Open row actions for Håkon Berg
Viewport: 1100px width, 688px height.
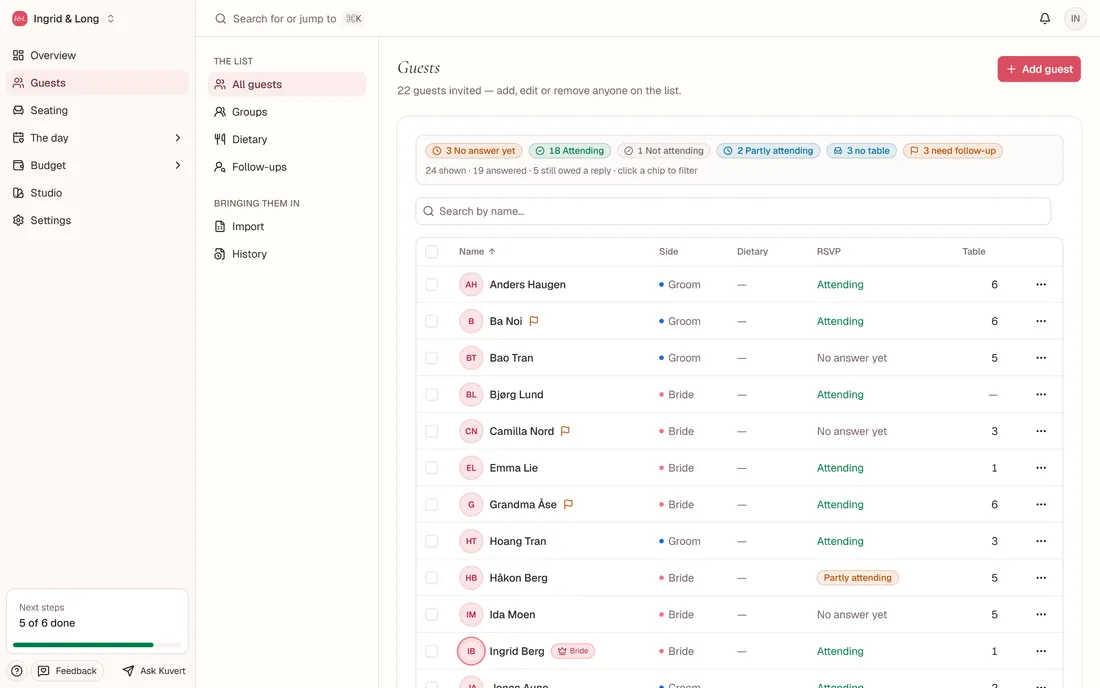(1040, 578)
